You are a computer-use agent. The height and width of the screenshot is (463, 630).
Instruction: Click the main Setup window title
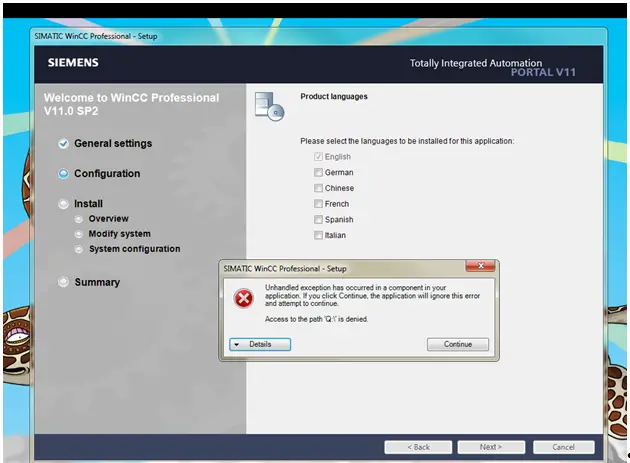[x=96, y=36]
